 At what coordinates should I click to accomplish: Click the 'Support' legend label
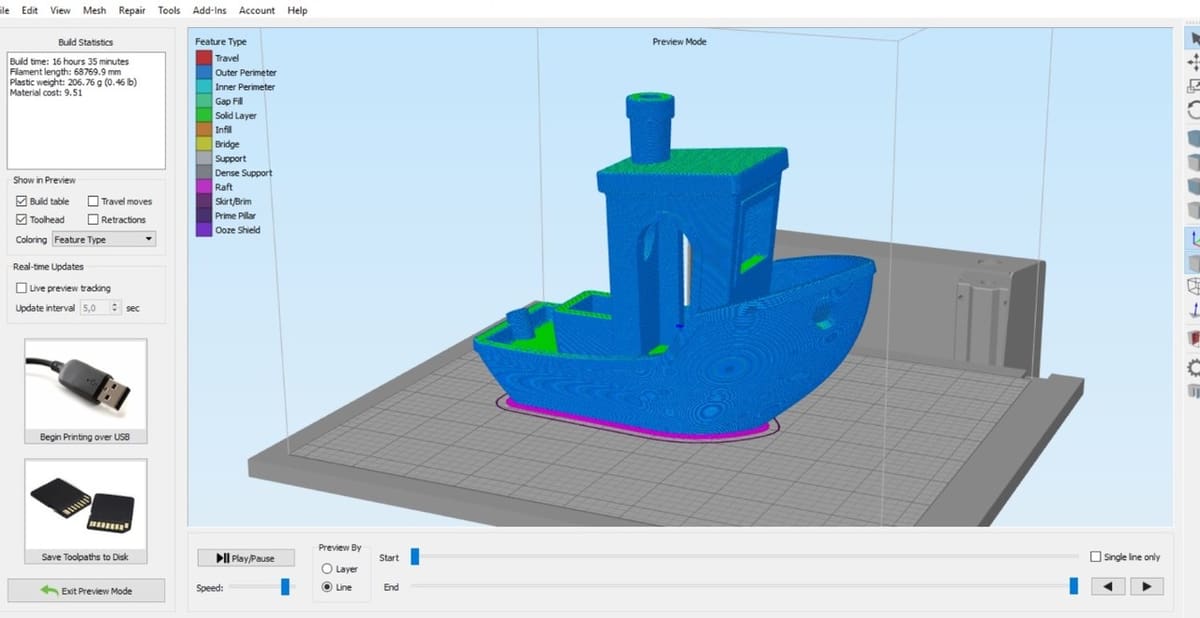(x=230, y=158)
